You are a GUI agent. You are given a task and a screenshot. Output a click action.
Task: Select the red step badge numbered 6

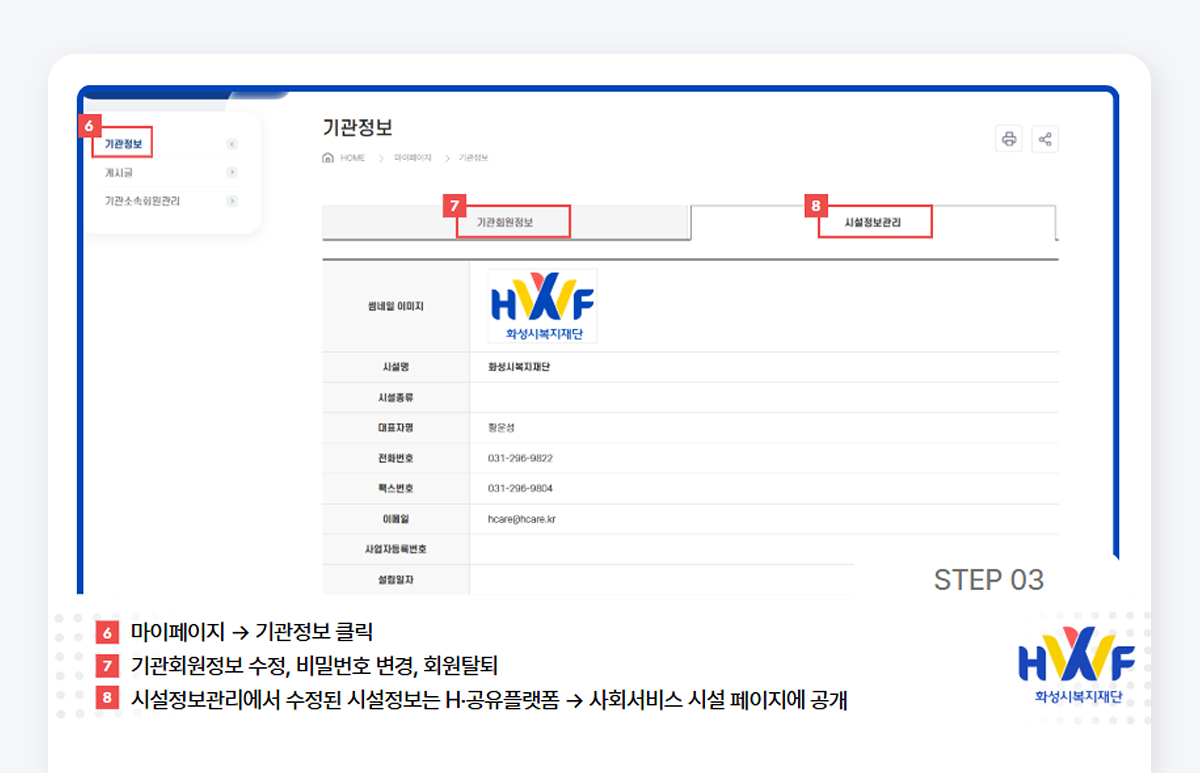pos(90,126)
